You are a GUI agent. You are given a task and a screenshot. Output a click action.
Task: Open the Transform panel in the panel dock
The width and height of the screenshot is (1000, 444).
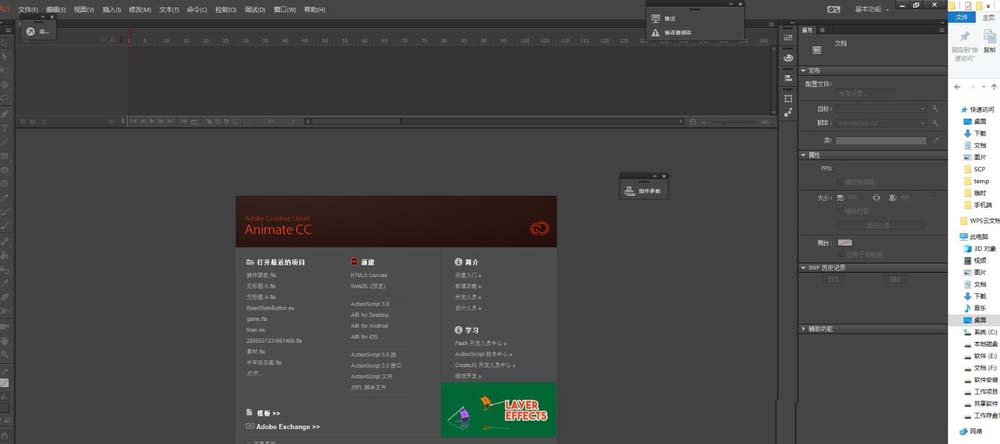788,98
